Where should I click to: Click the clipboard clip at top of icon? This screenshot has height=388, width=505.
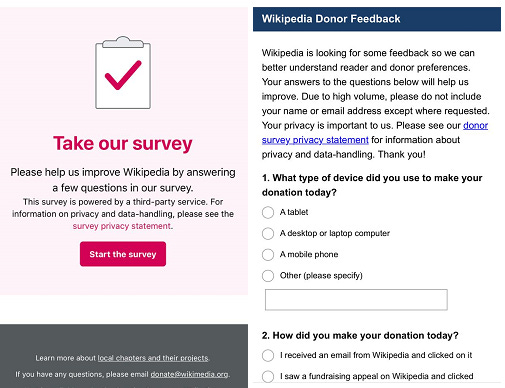[123, 42]
